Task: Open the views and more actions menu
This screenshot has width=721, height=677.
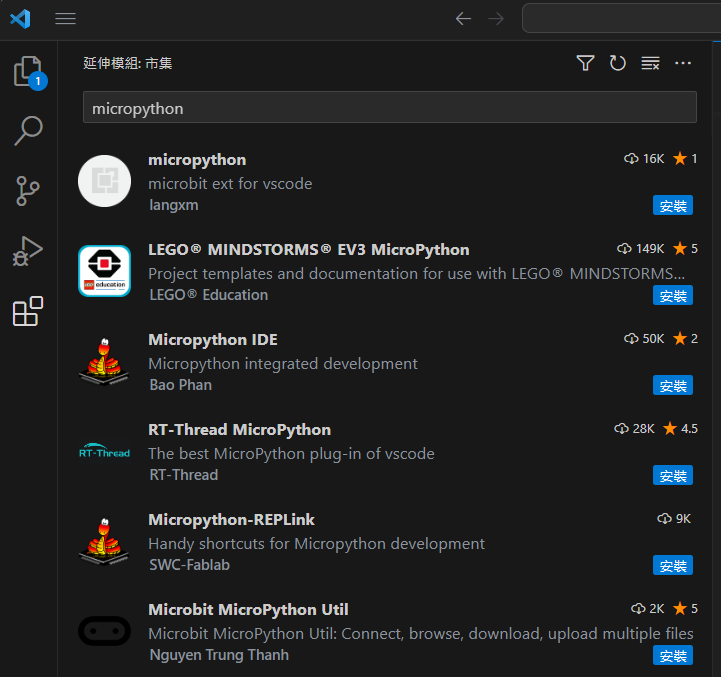Action: [x=683, y=63]
